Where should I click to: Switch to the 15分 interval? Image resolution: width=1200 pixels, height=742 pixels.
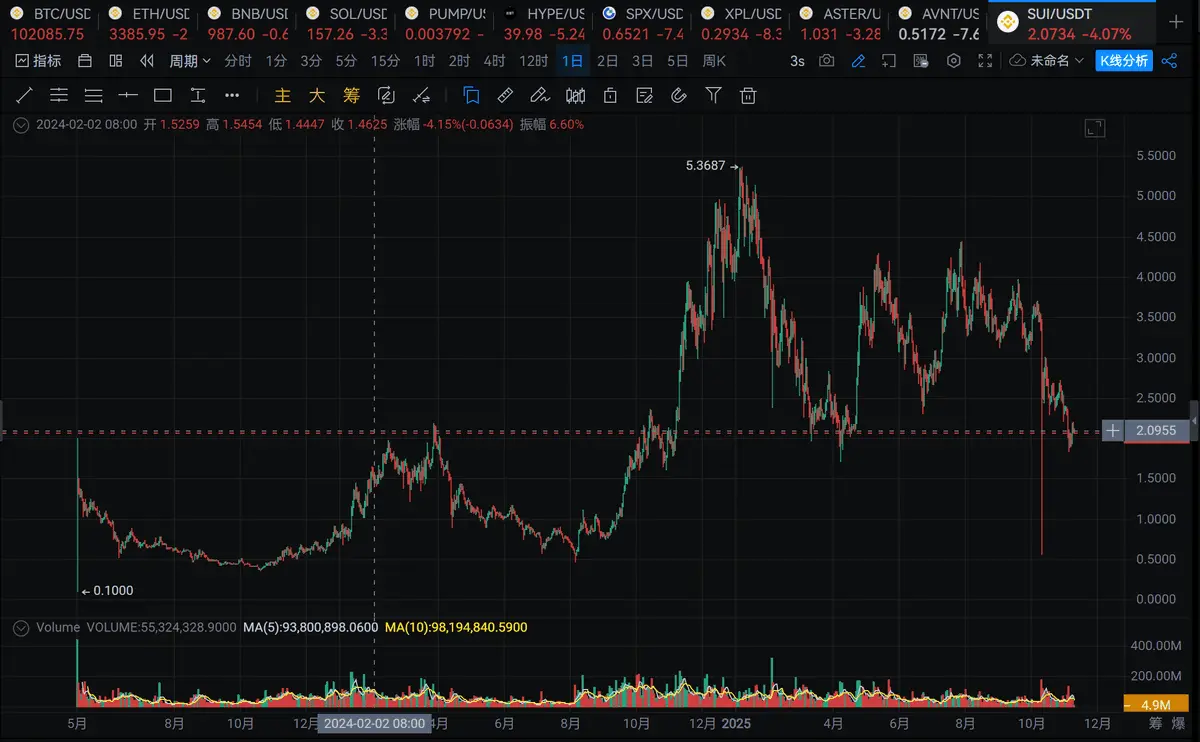pos(385,61)
